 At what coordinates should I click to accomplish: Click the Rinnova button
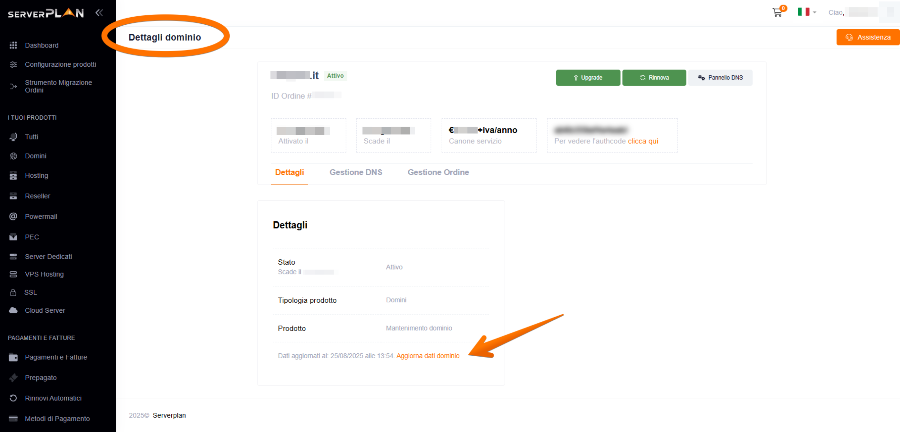tap(653, 77)
